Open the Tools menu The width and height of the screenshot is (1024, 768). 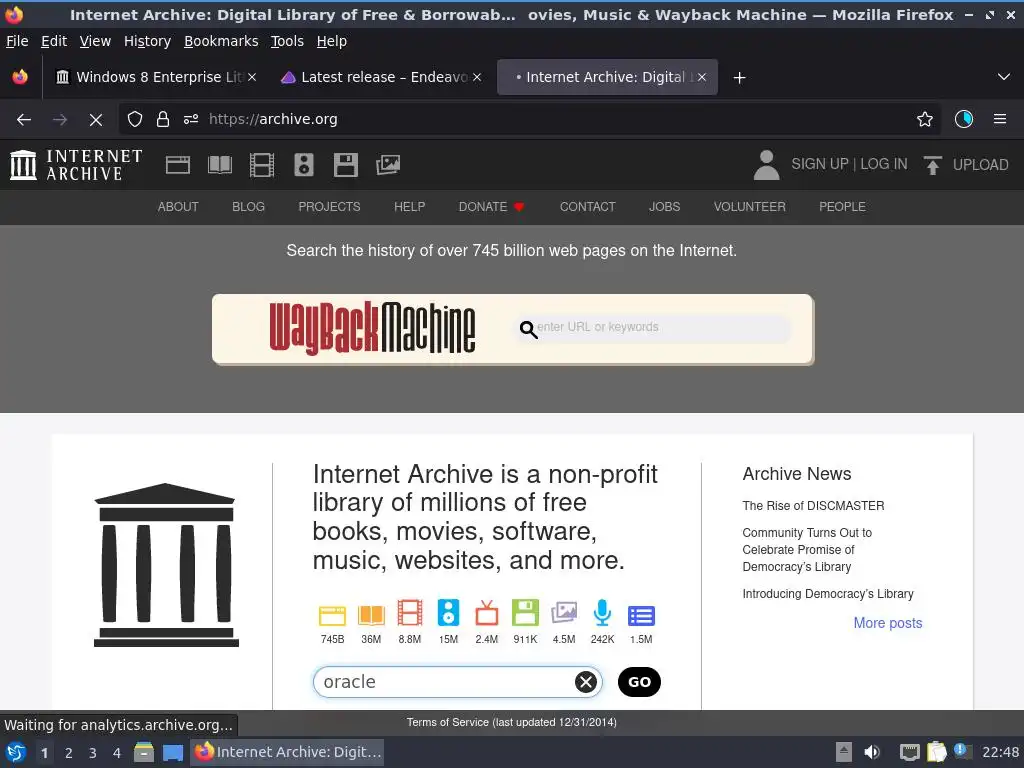(x=287, y=41)
